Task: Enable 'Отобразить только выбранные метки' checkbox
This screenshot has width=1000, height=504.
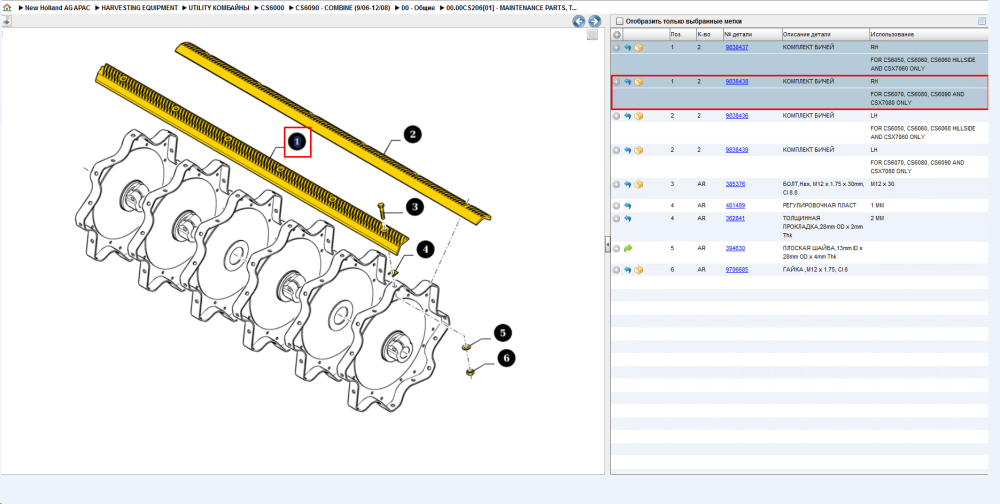Action: [619, 21]
